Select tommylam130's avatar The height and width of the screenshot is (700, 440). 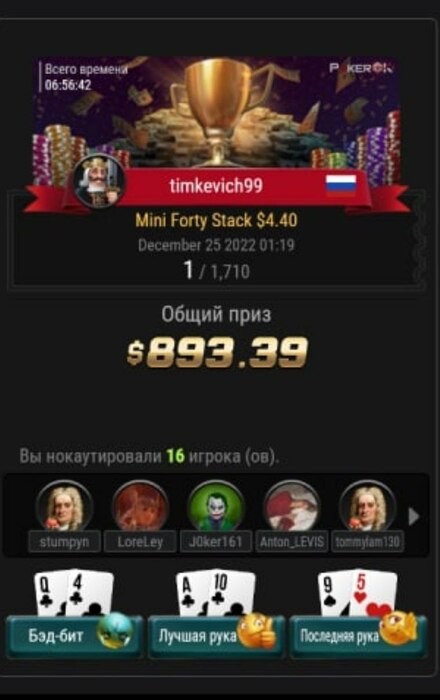coord(367,506)
